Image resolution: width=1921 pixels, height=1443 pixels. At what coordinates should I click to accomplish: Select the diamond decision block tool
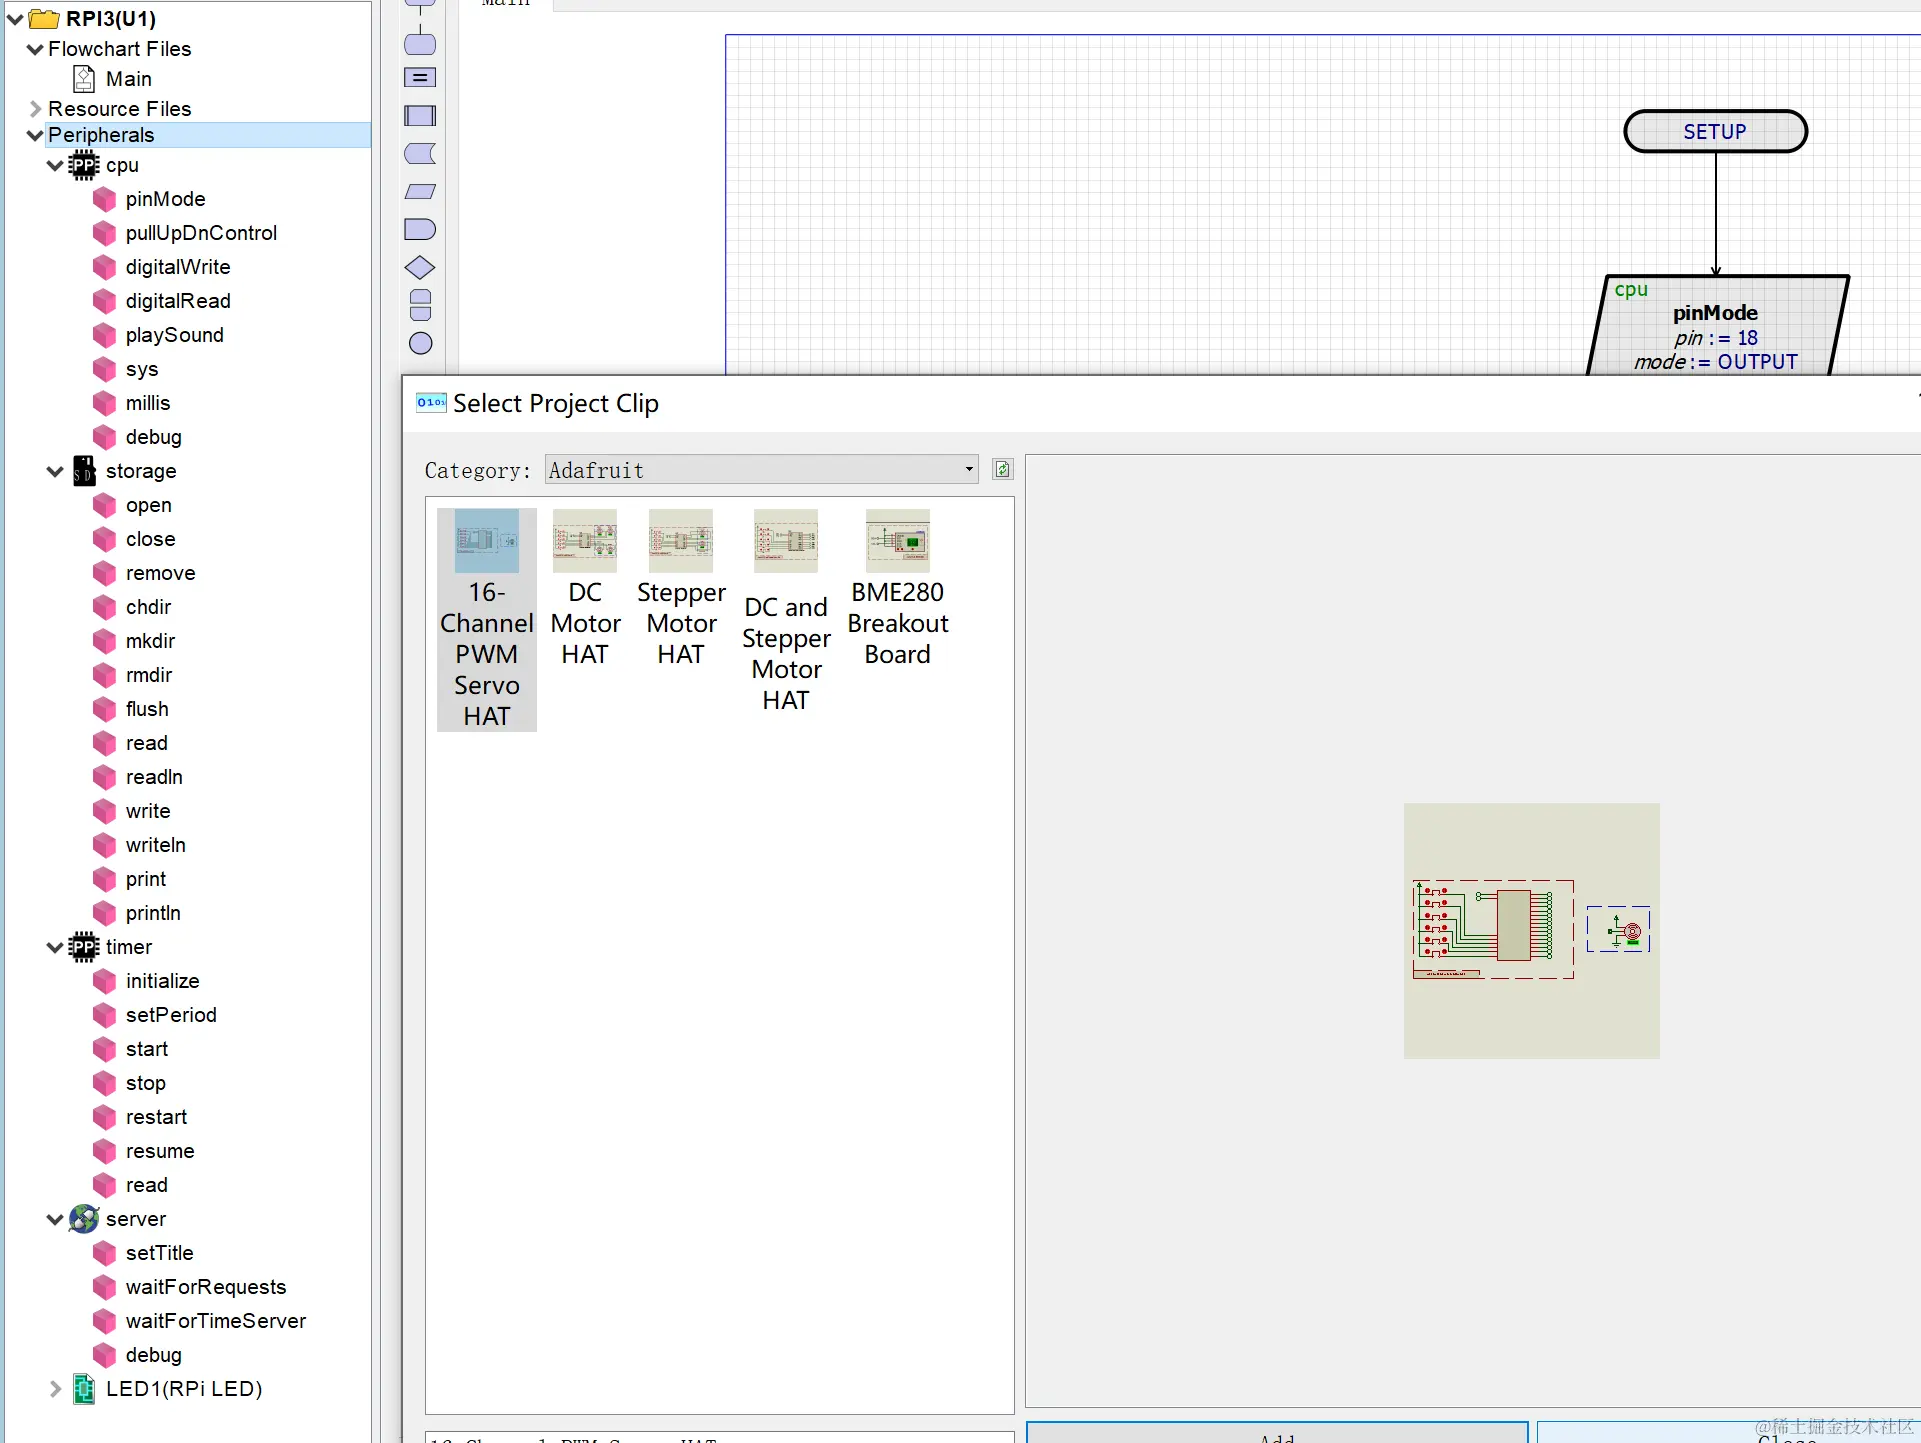point(420,268)
